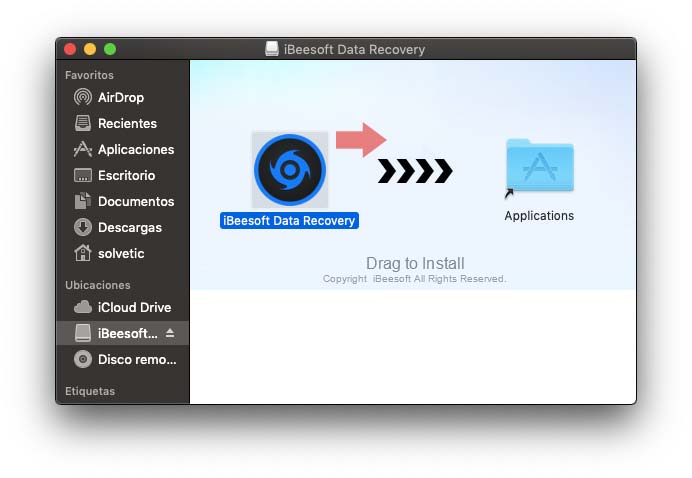
Task: Open the Aplicaciones sidebar entry
Action: (123, 149)
